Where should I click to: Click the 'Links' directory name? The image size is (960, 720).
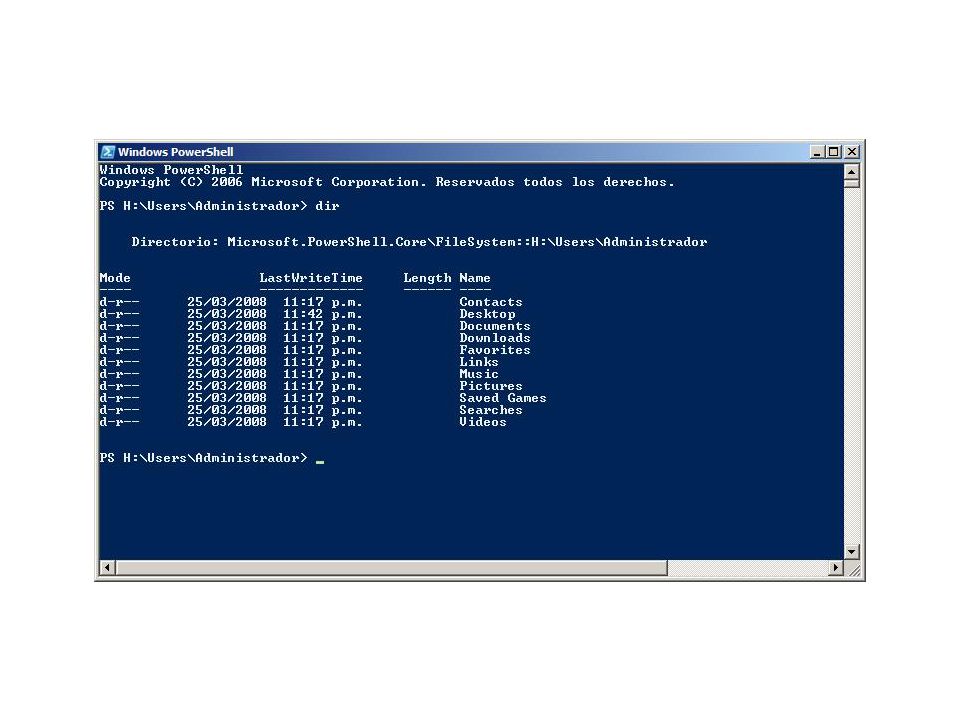tap(479, 362)
